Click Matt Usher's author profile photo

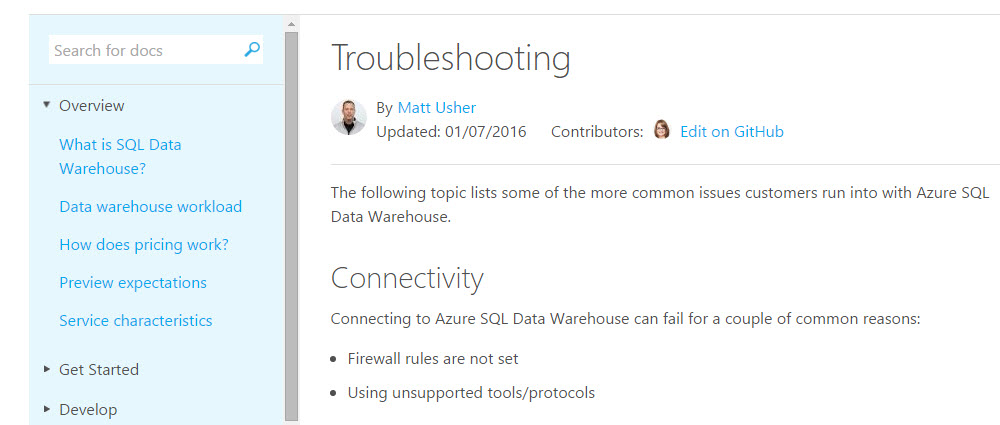coord(349,118)
